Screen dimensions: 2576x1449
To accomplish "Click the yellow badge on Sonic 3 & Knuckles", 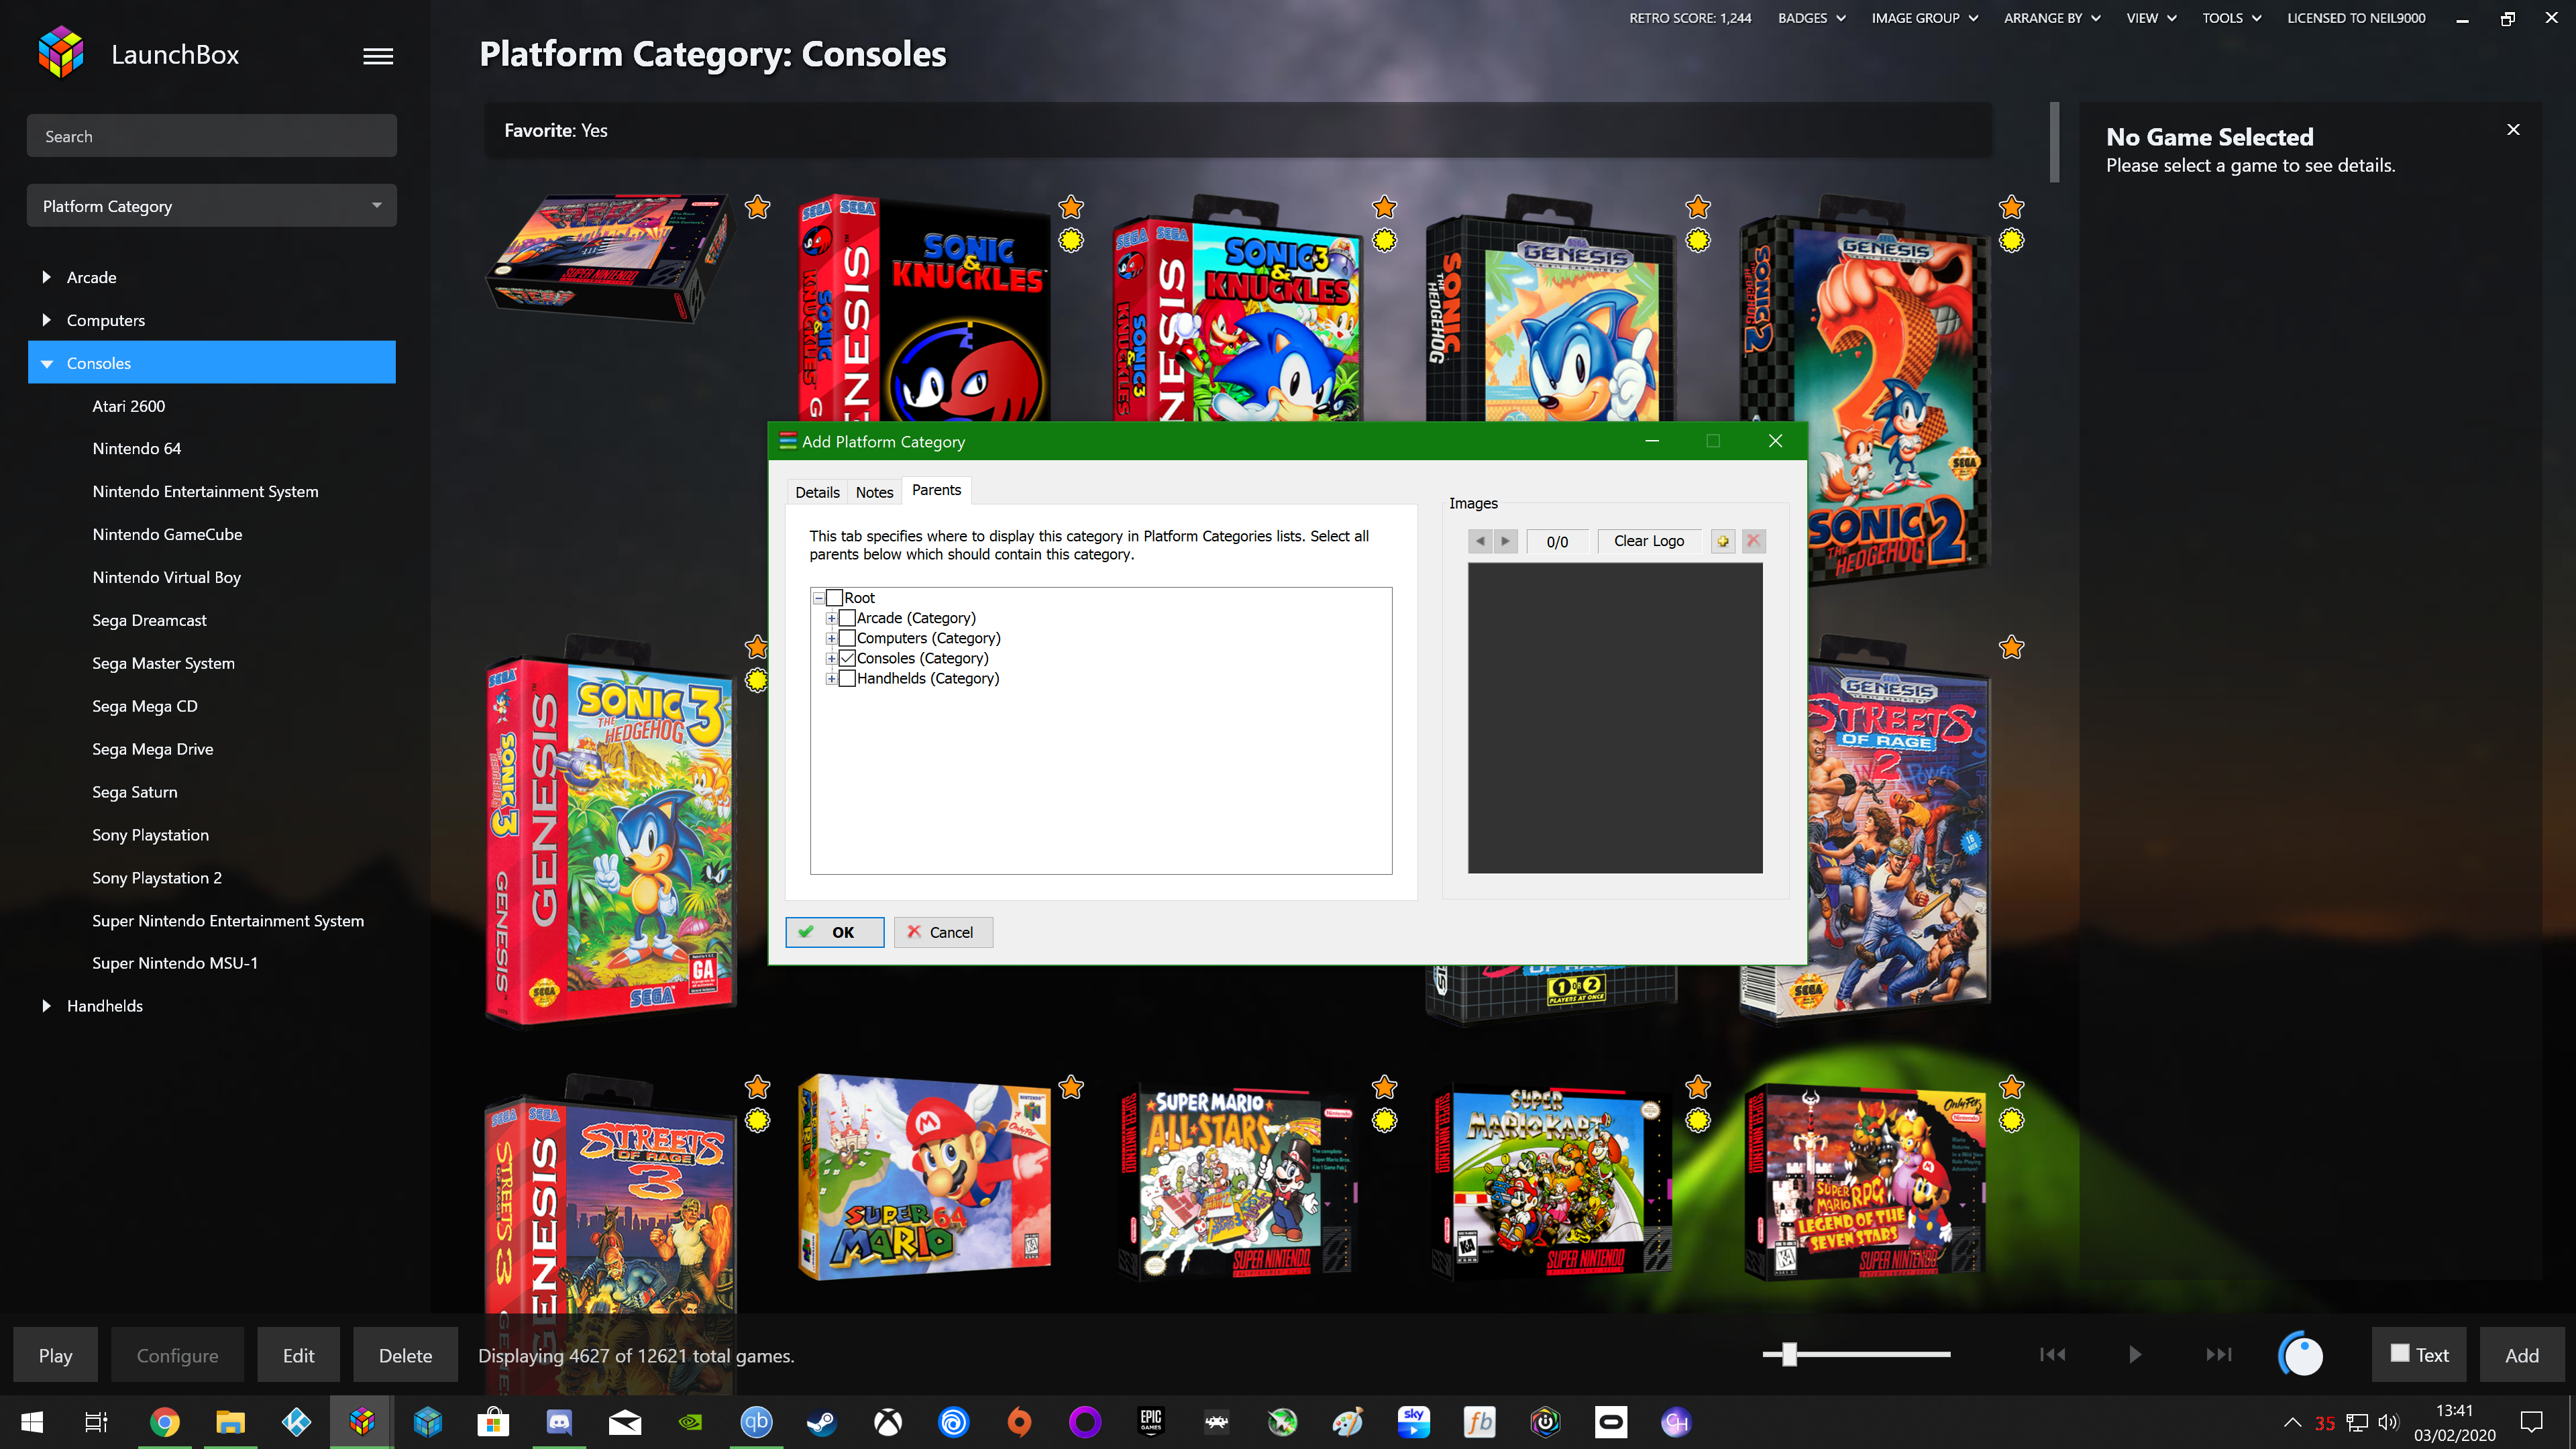I will click(x=1384, y=240).
